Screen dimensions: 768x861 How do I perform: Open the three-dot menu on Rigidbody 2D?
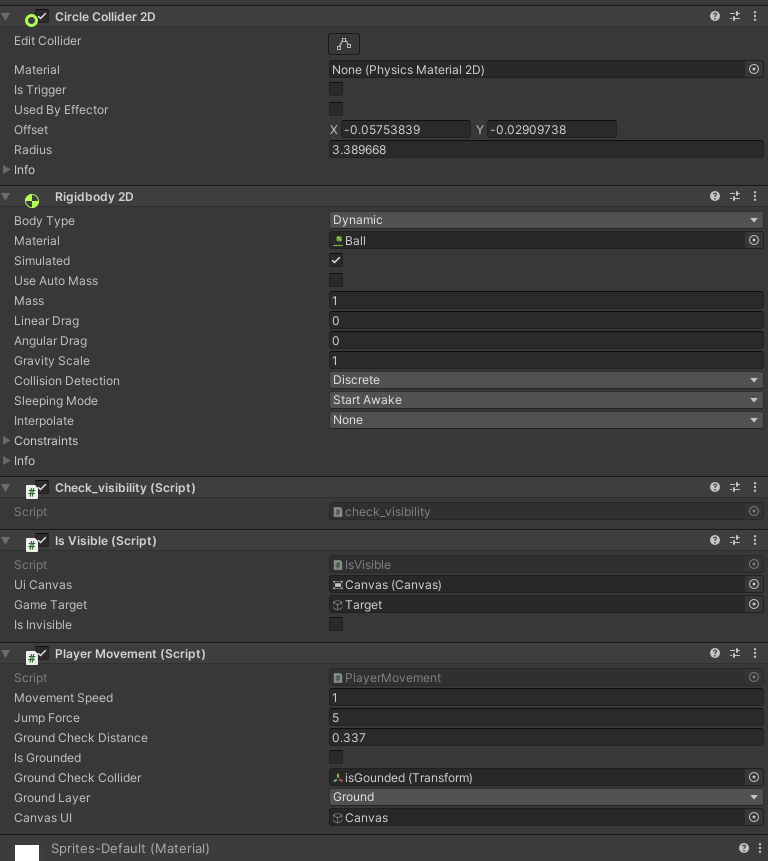[x=755, y=196]
